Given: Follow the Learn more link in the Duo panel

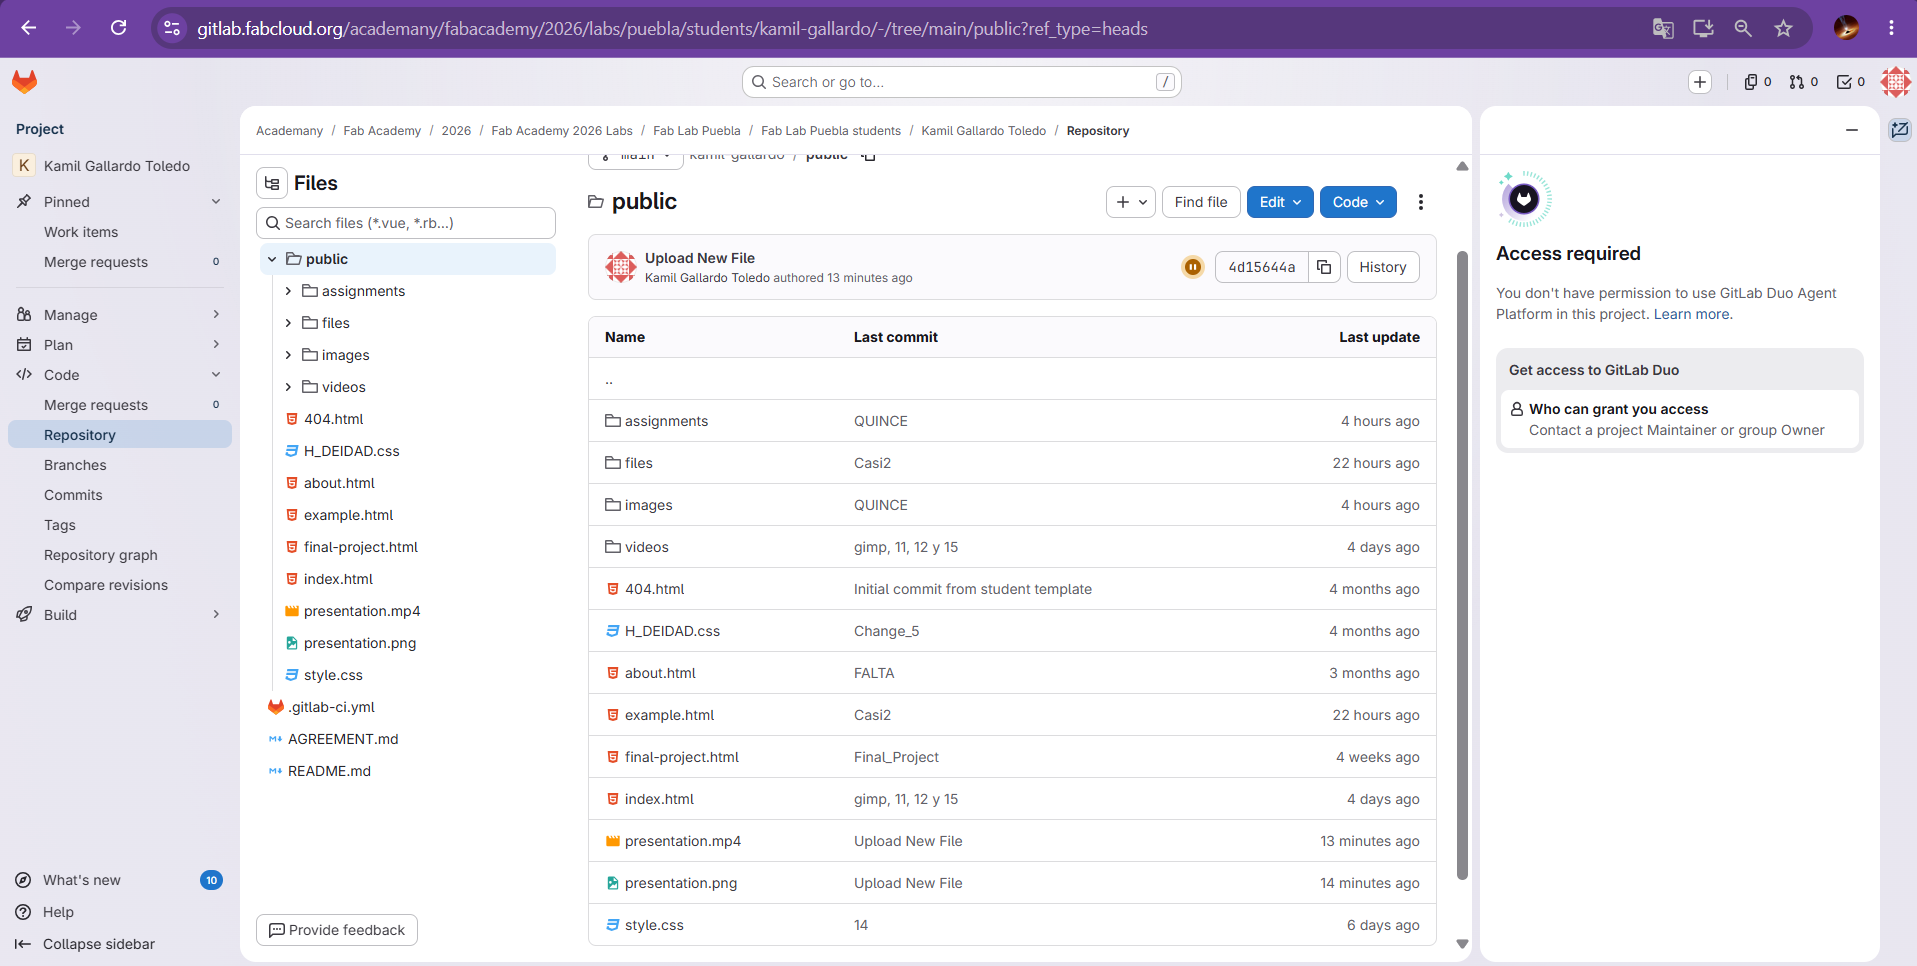Looking at the screenshot, I should 1691,314.
